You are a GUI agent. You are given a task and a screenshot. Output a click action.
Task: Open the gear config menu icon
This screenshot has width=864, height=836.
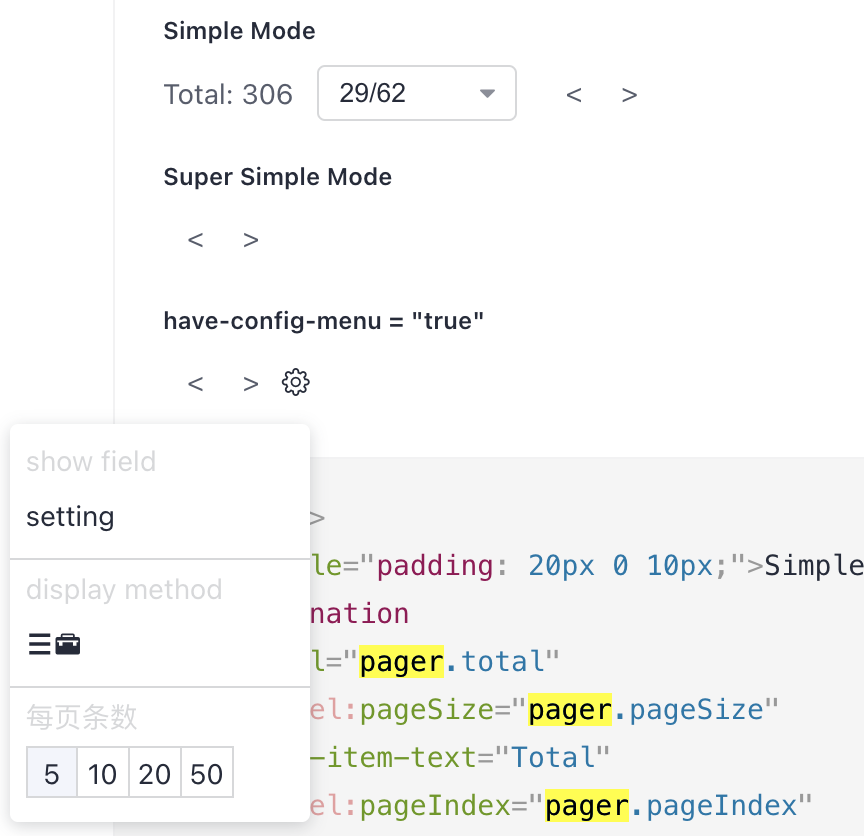click(296, 382)
